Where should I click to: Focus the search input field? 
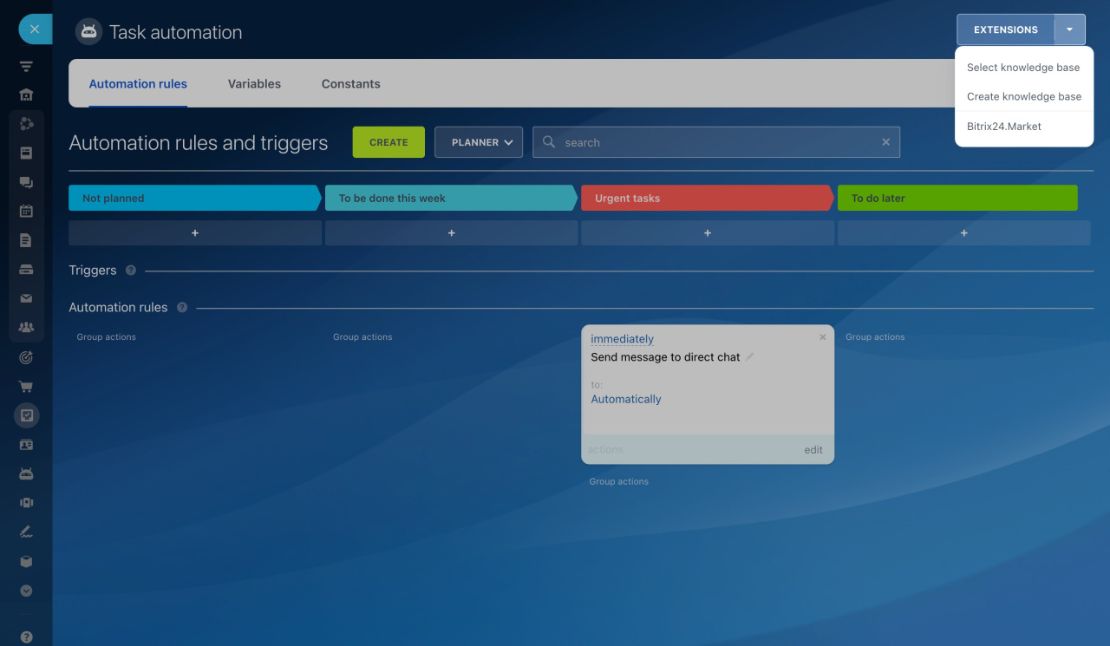coord(716,142)
